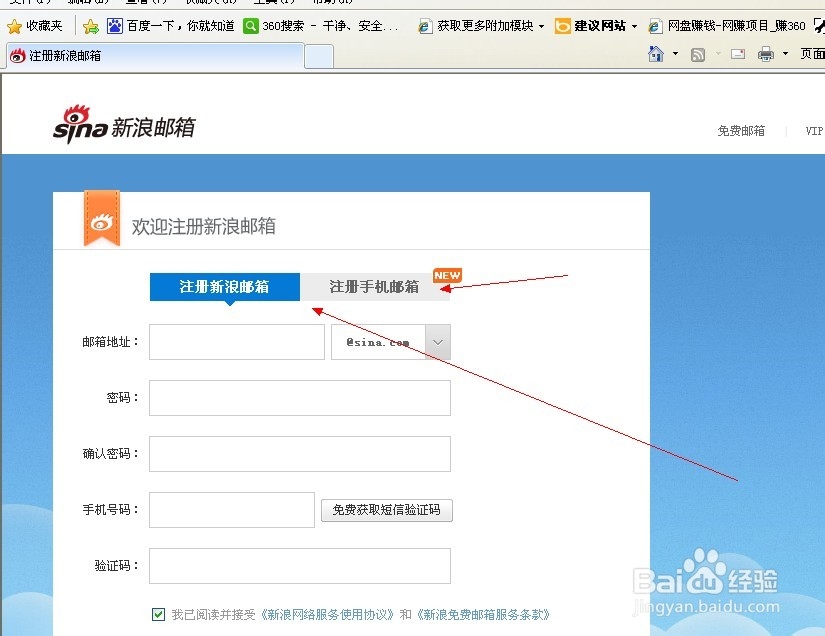Image resolution: width=825 pixels, height=636 pixels.
Task: Click the 360 search bookmark icon
Action: [250, 26]
